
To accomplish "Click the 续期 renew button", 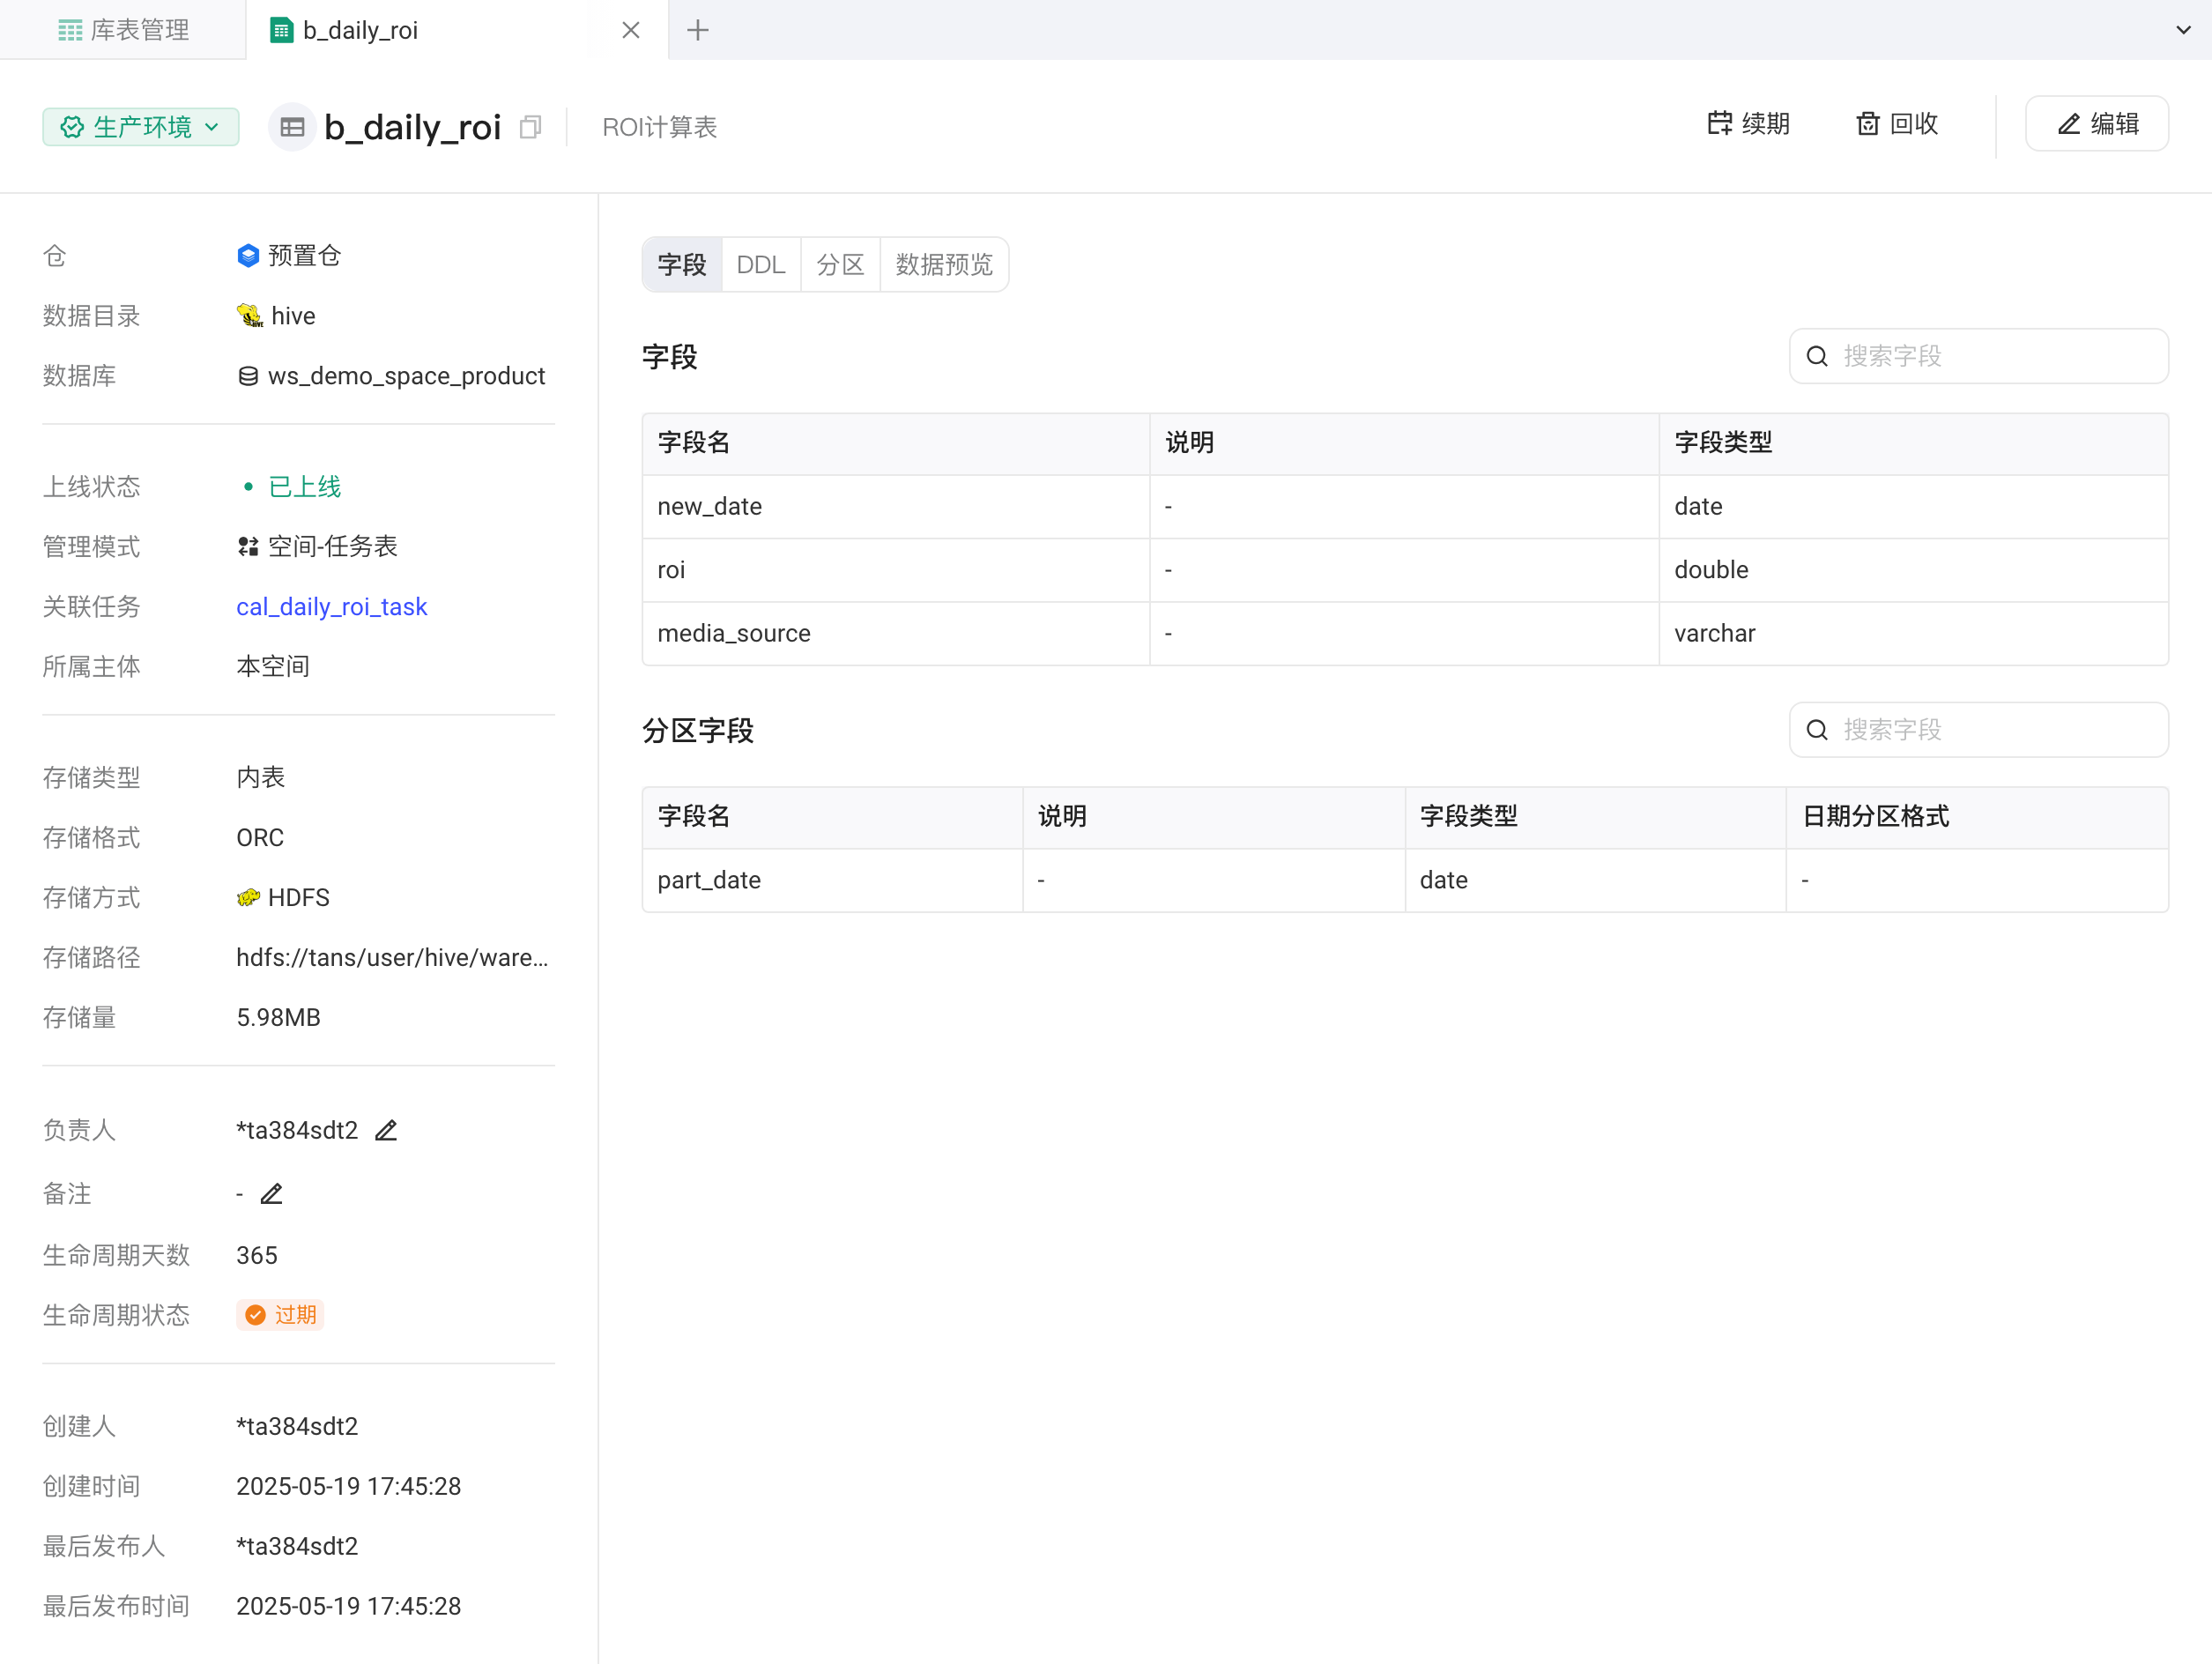I will (1748, 123).
